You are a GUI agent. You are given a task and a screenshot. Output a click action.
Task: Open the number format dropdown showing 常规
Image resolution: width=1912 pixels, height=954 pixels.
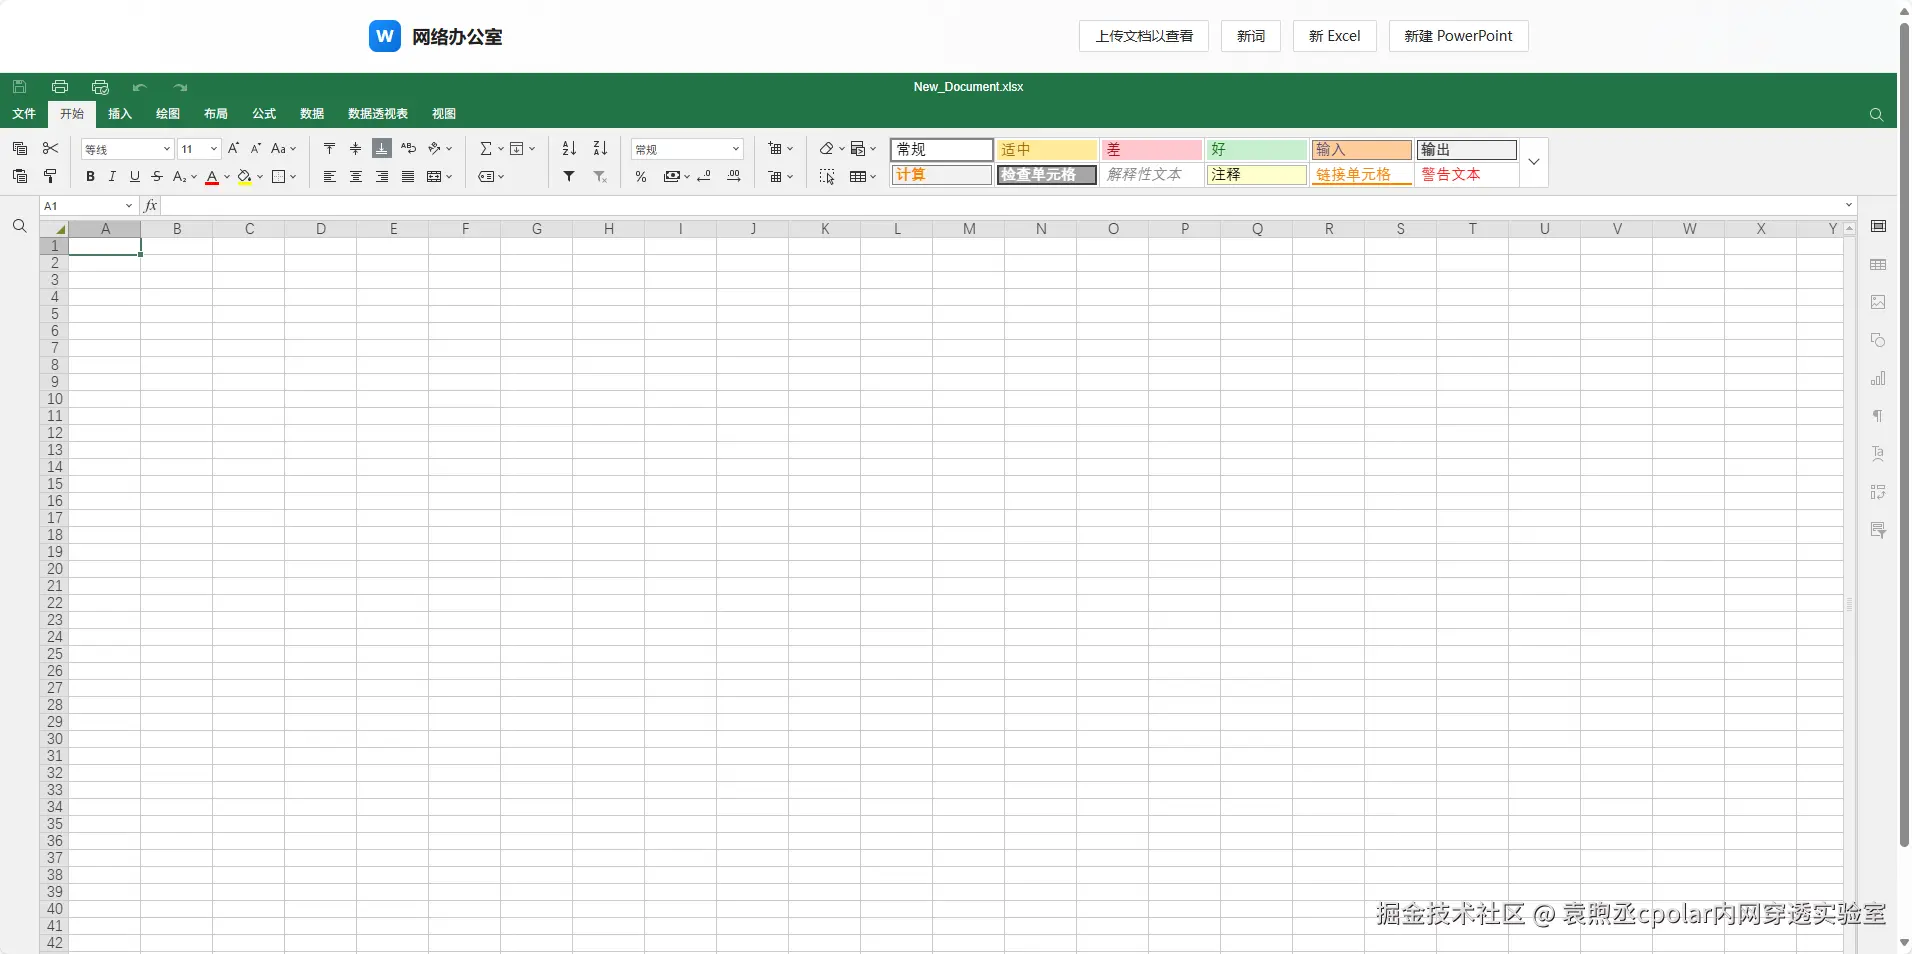click(688, 149)
